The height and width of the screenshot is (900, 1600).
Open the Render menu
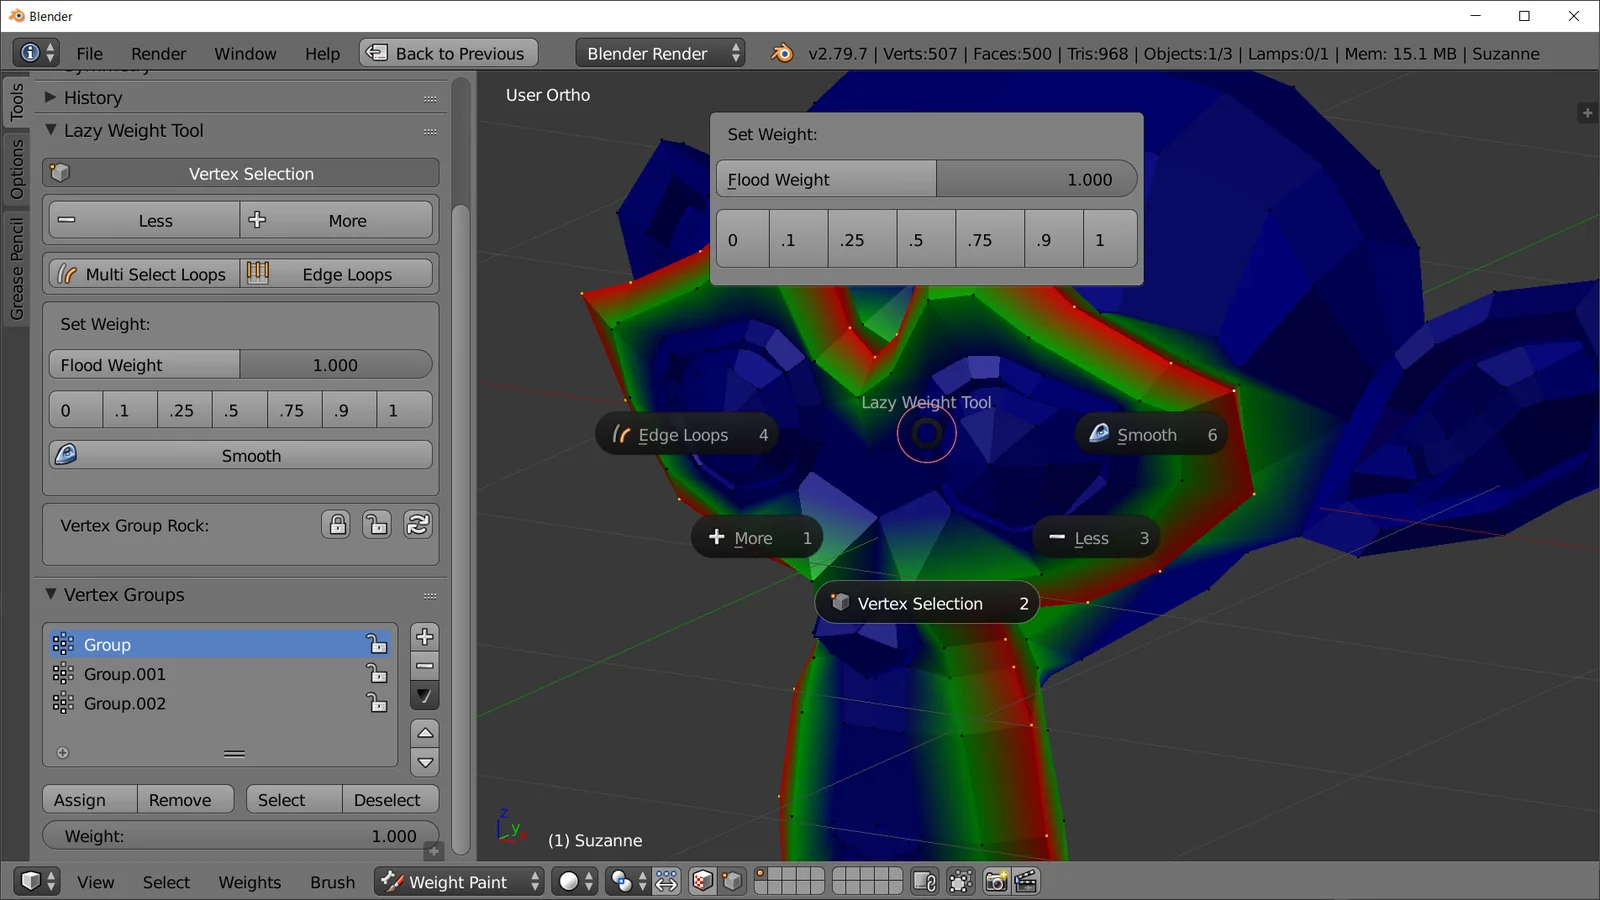click(x=158, y=53)
